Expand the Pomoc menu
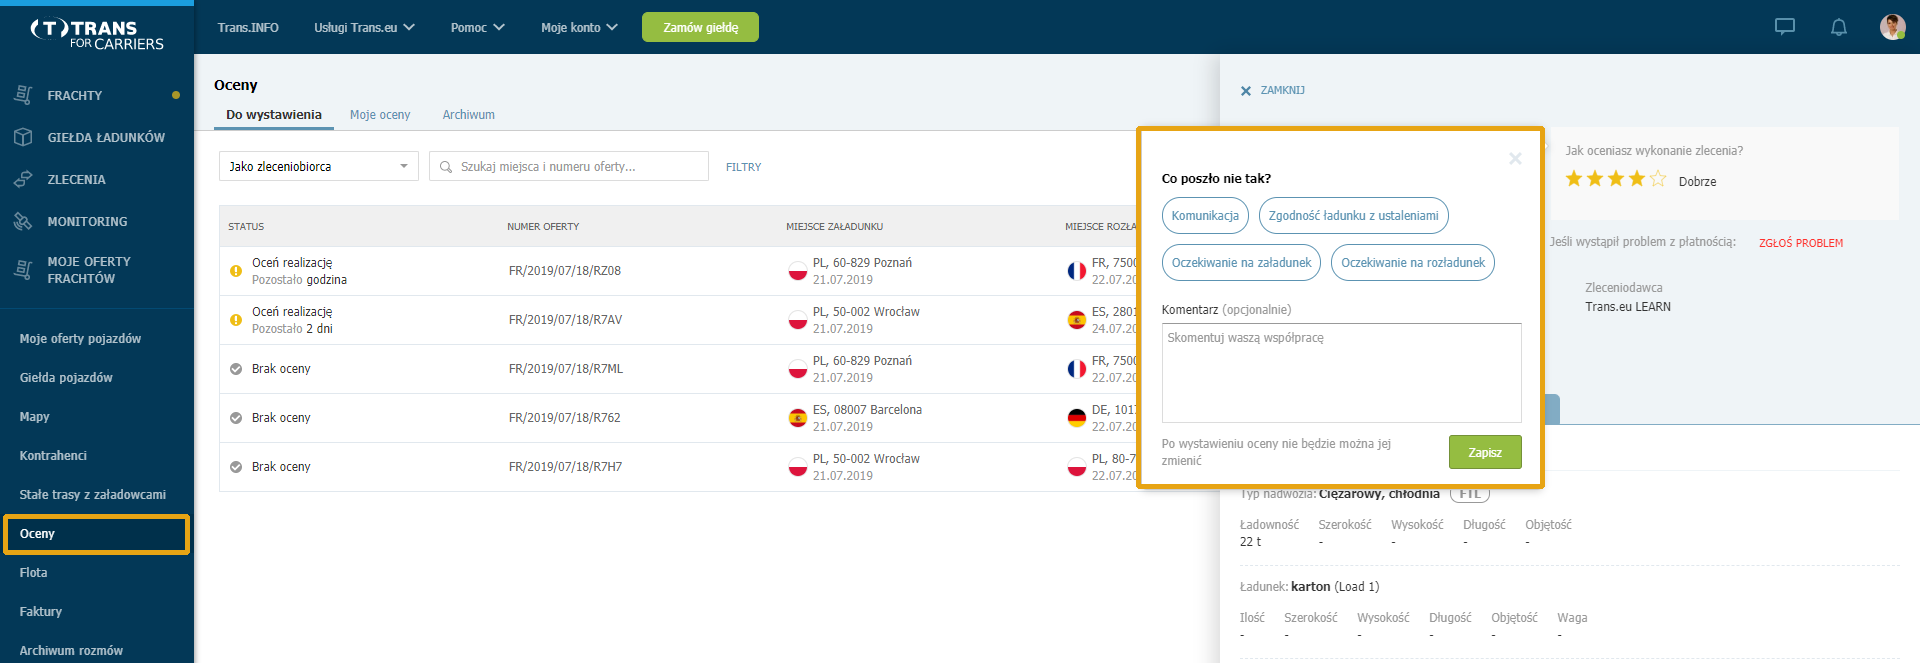Image resolution: width=1920 pixels, height=663 pixels. 477,27
